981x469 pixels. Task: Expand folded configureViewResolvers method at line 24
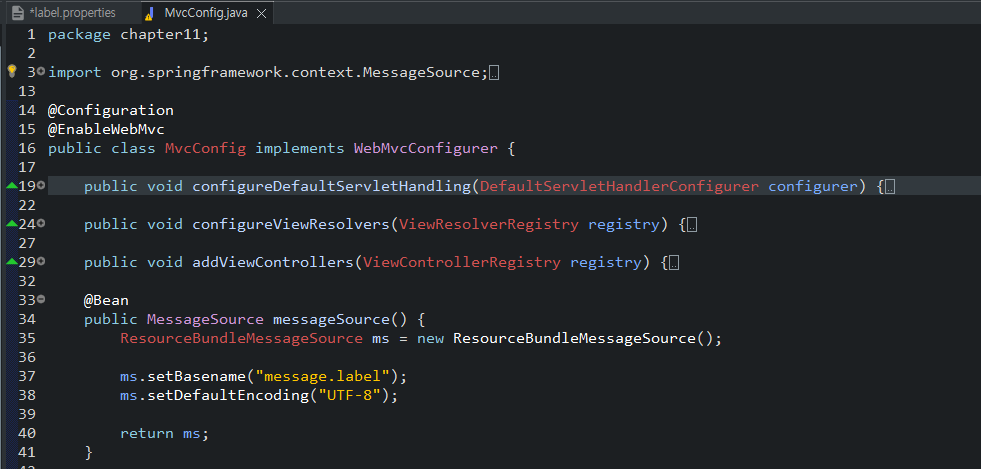(x=41, y=223)
